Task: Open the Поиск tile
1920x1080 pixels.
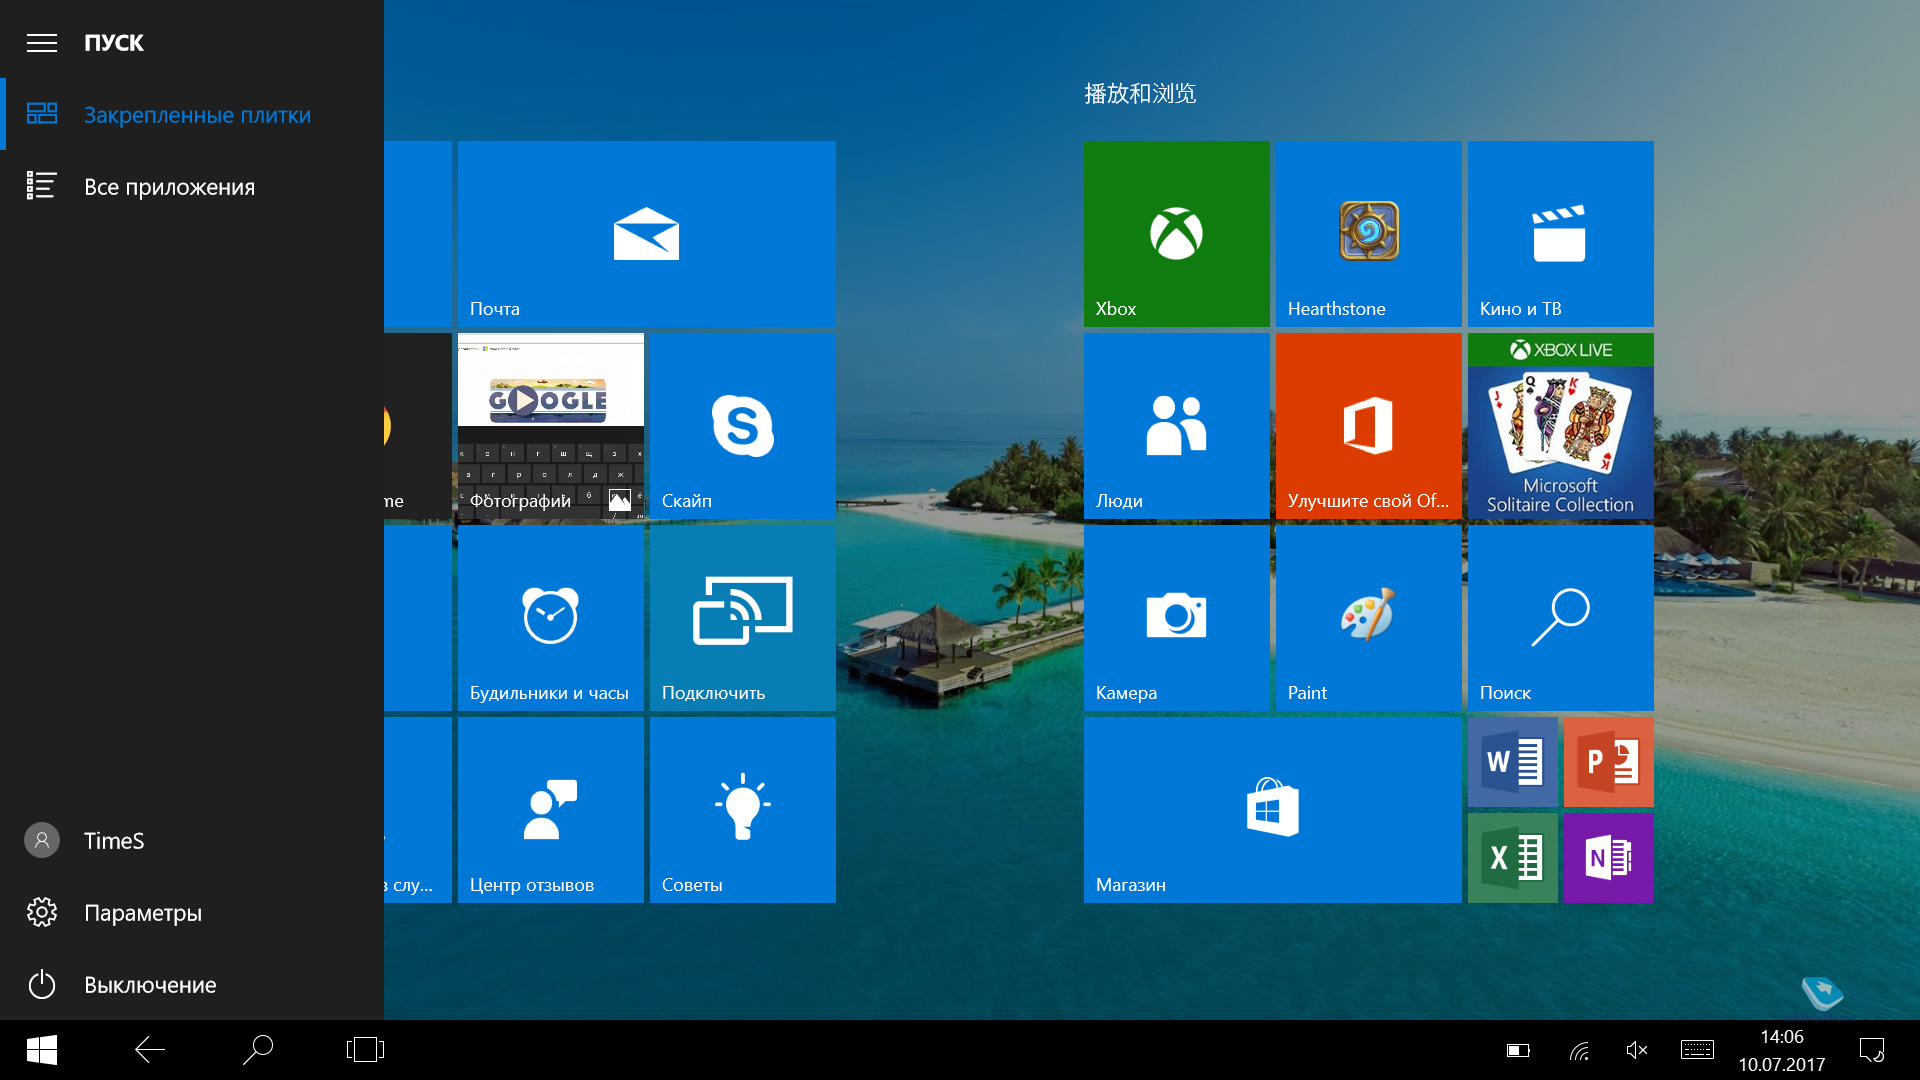Action: pyautogui.click(x=1560, y=618)
